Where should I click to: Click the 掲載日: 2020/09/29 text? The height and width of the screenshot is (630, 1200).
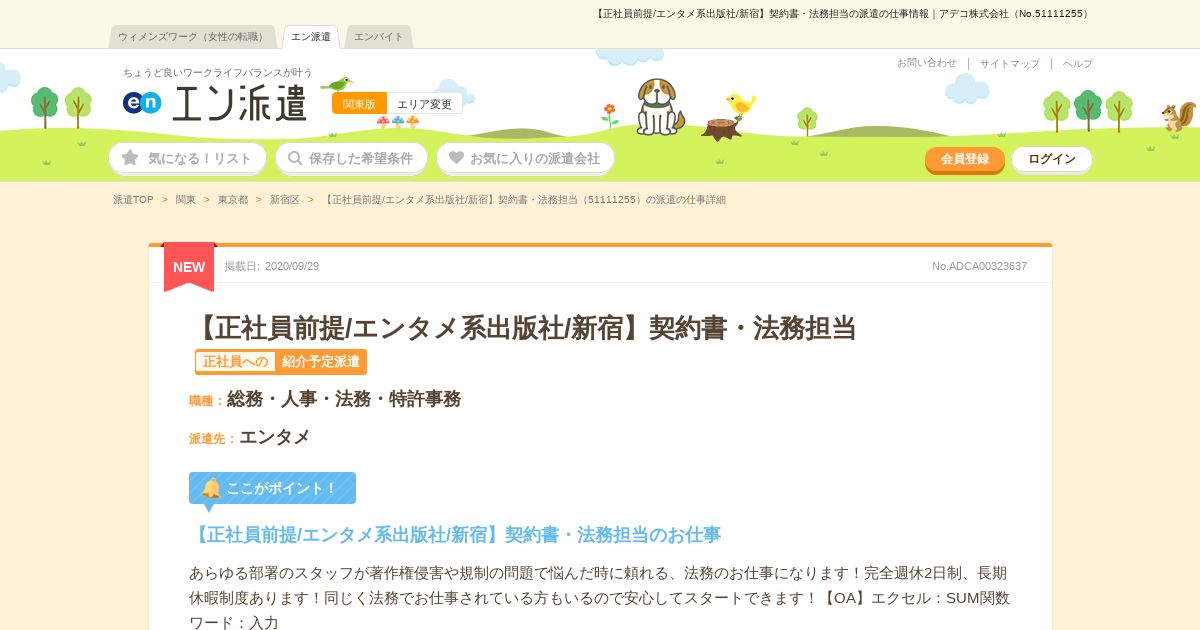pos(272,266)
